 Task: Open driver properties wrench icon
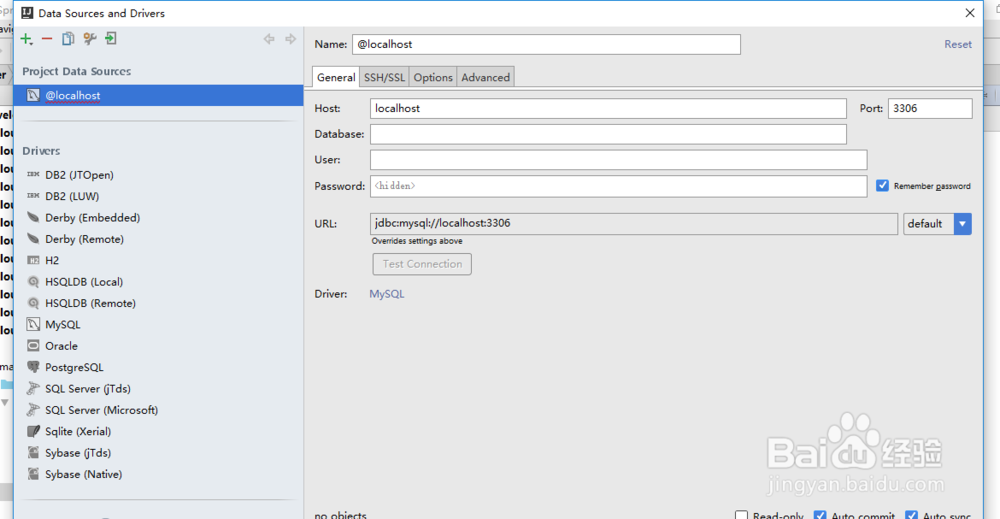tap(90, 39)
